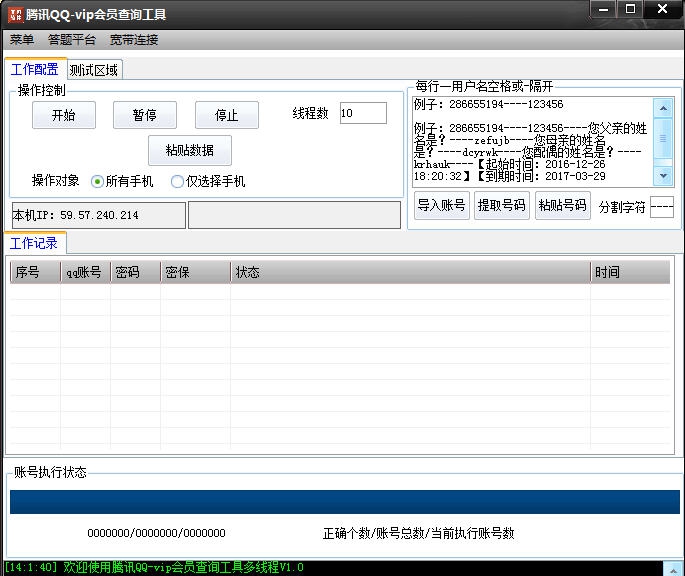Click the 粘贴号码 button
Viewport: 685px width, 576px height.
(563, 205)
